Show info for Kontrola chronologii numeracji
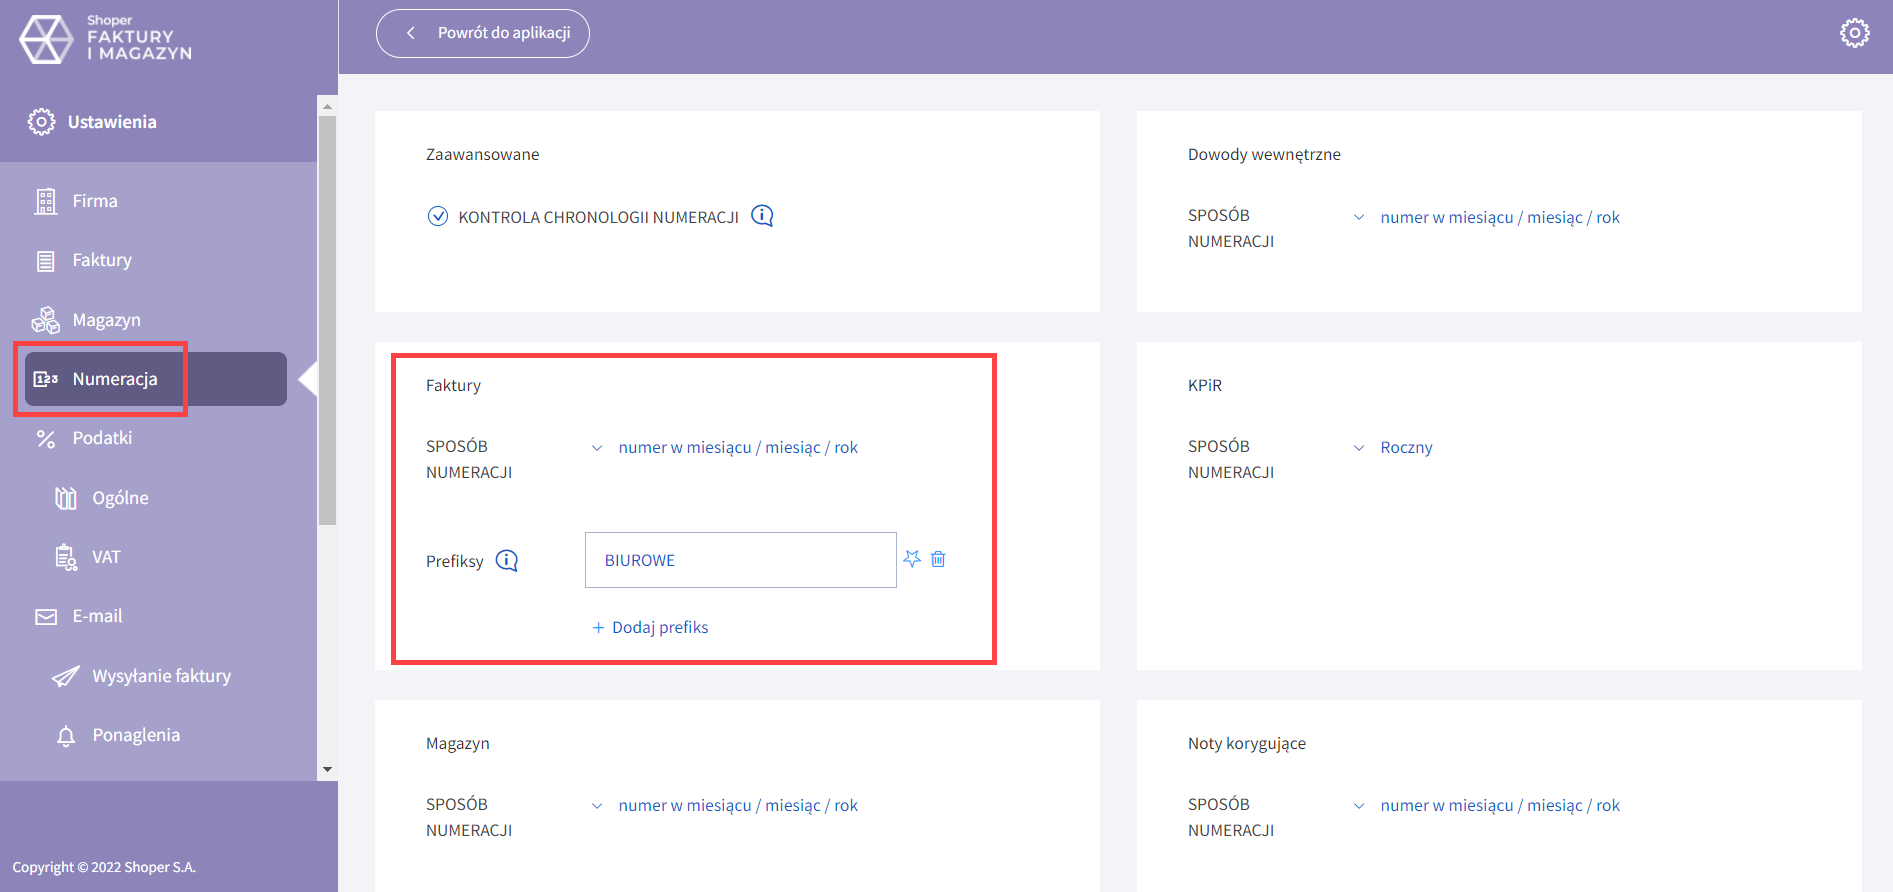This screenshot has width=1893, height=892. pos(762,216)
